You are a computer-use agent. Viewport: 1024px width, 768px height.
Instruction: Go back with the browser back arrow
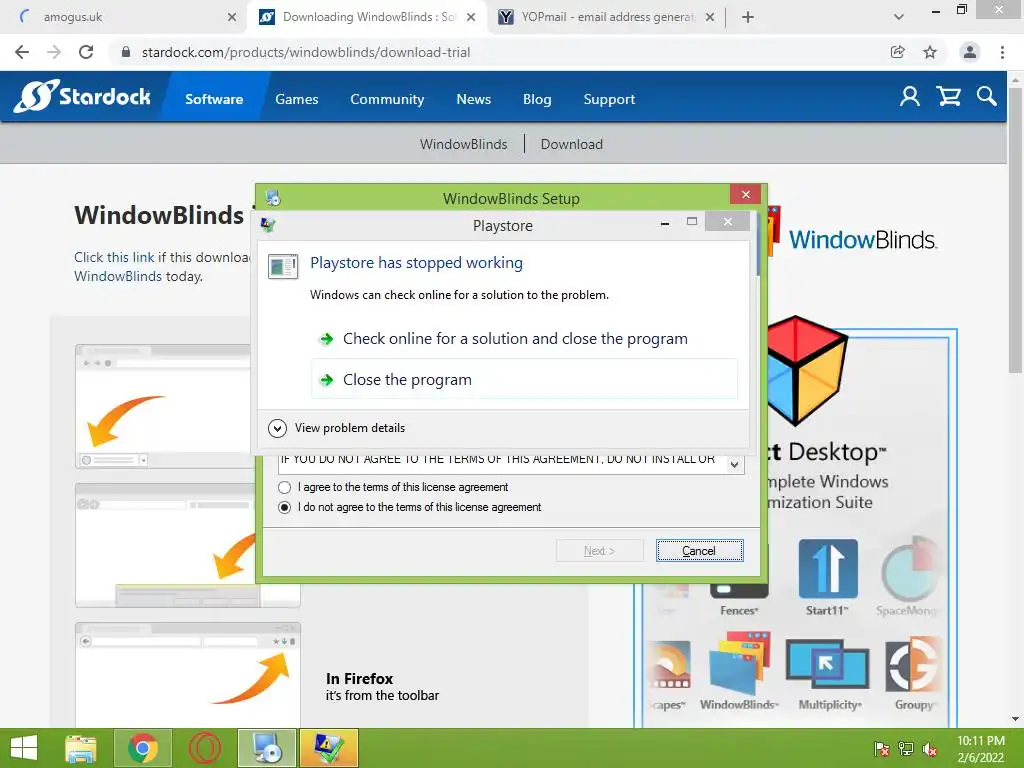click(22, 52)
